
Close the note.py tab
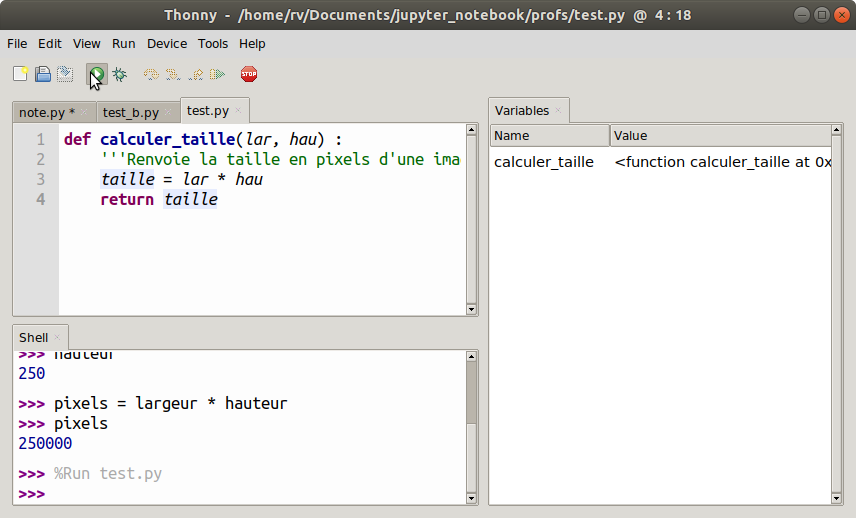pos(84,112)
